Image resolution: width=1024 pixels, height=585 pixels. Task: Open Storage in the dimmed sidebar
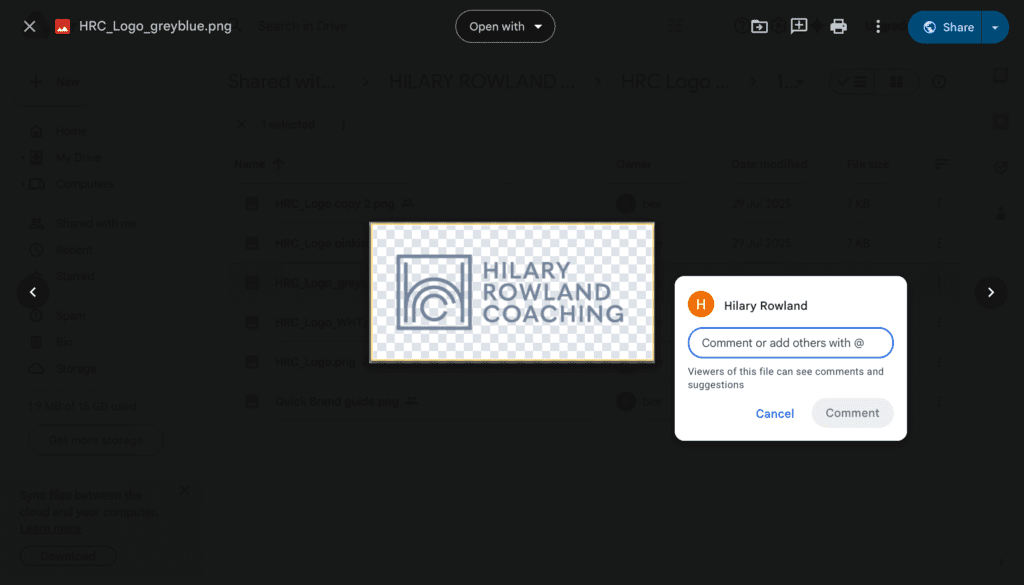click(x=76, y=369)
